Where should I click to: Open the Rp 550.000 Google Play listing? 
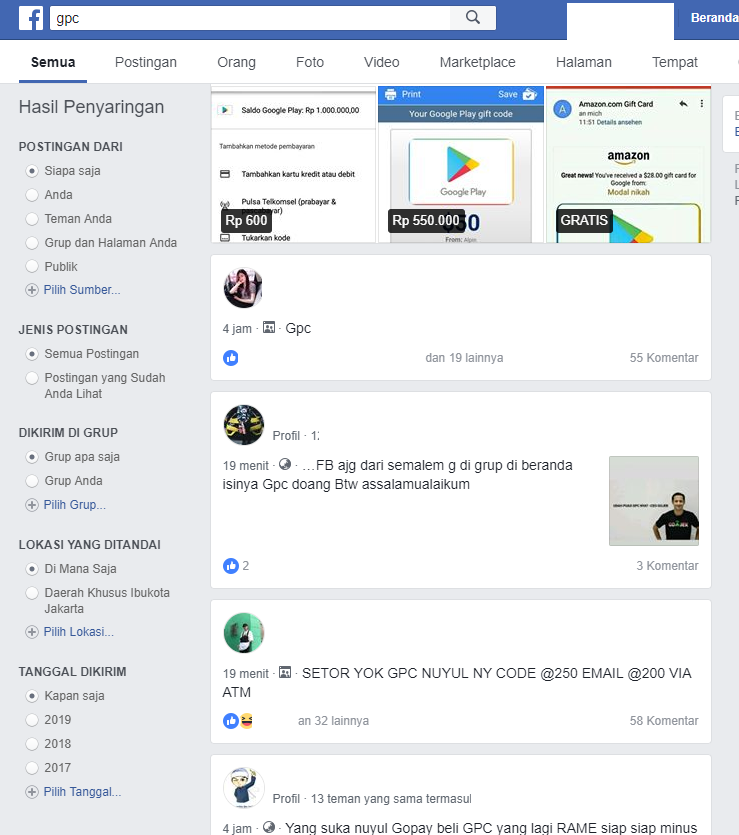[x=461, y=165]
